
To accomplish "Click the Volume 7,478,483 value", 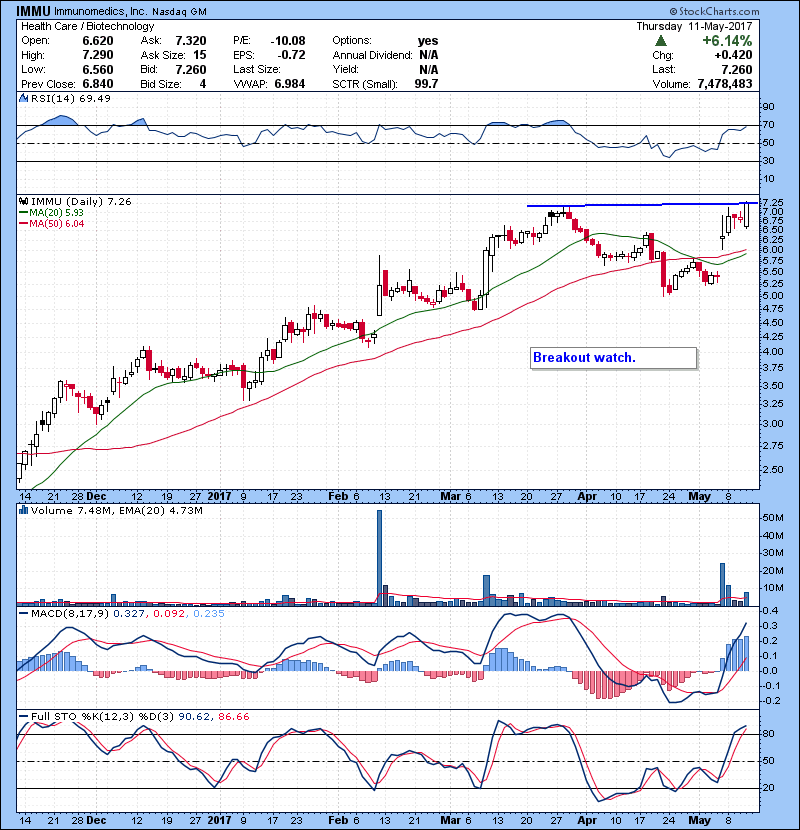I will click(725, 84).
